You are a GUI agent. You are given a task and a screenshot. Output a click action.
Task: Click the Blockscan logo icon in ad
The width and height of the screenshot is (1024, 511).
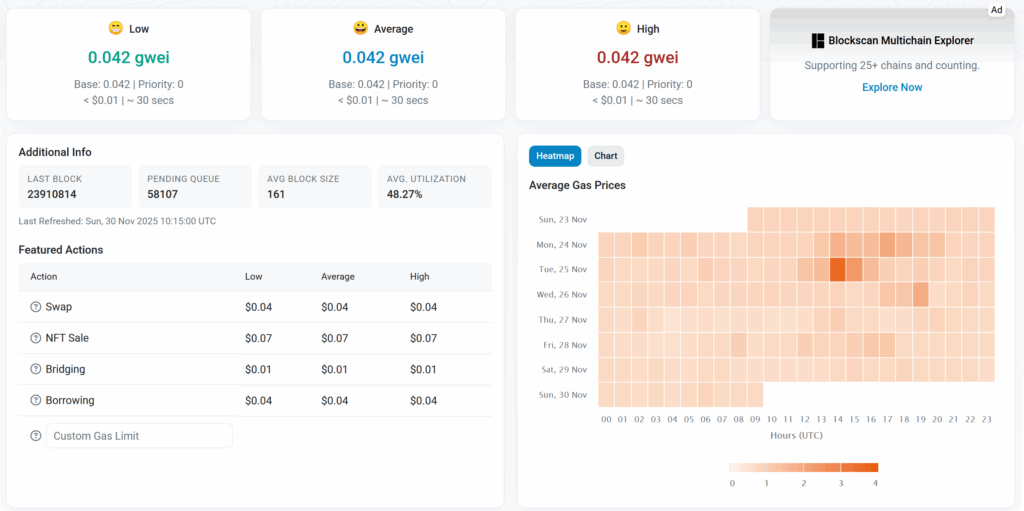coord(818,41)
